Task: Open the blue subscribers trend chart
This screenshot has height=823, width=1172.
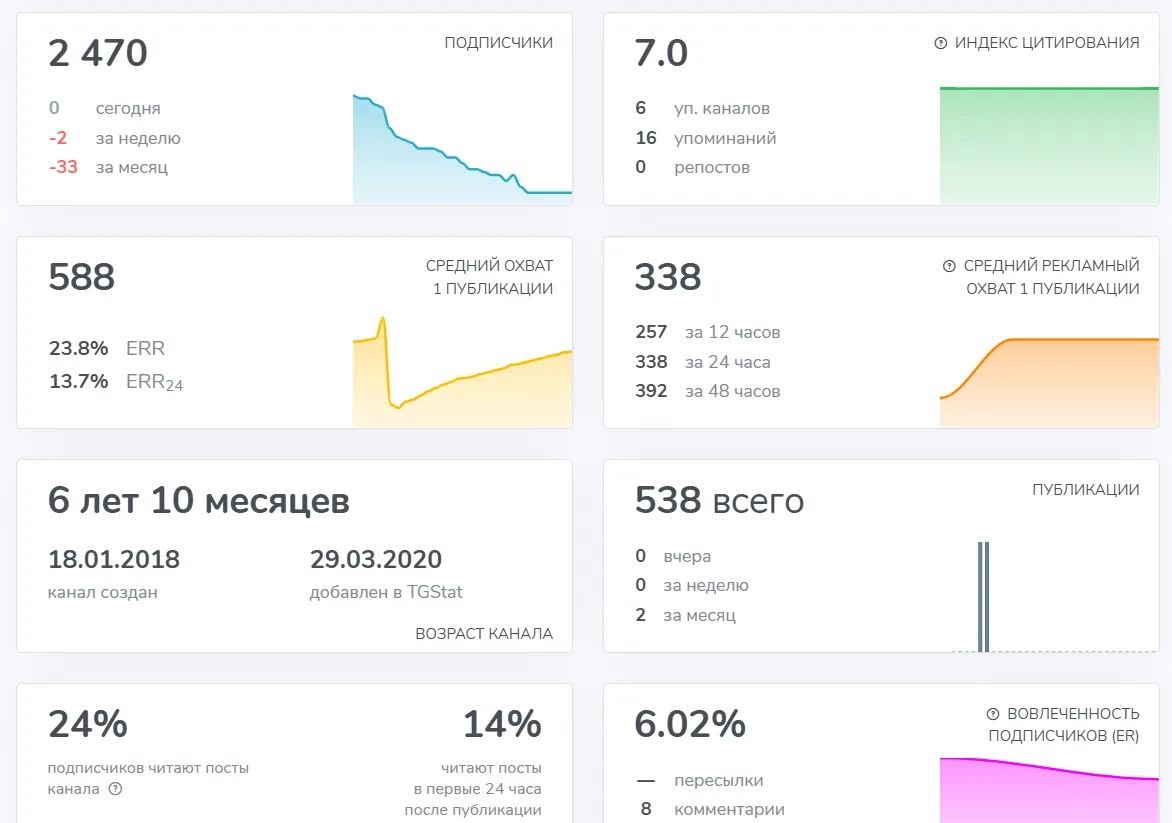Action: pos(462,149)
